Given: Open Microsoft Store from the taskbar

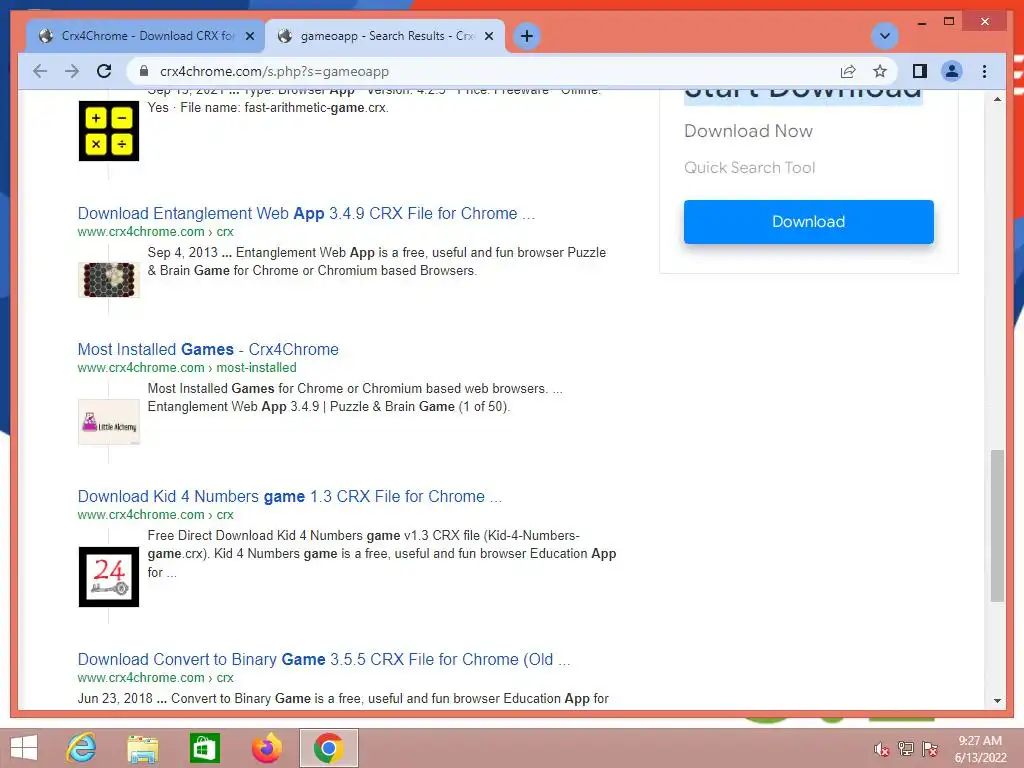Looking at the screenshot, I should point(204,748).
